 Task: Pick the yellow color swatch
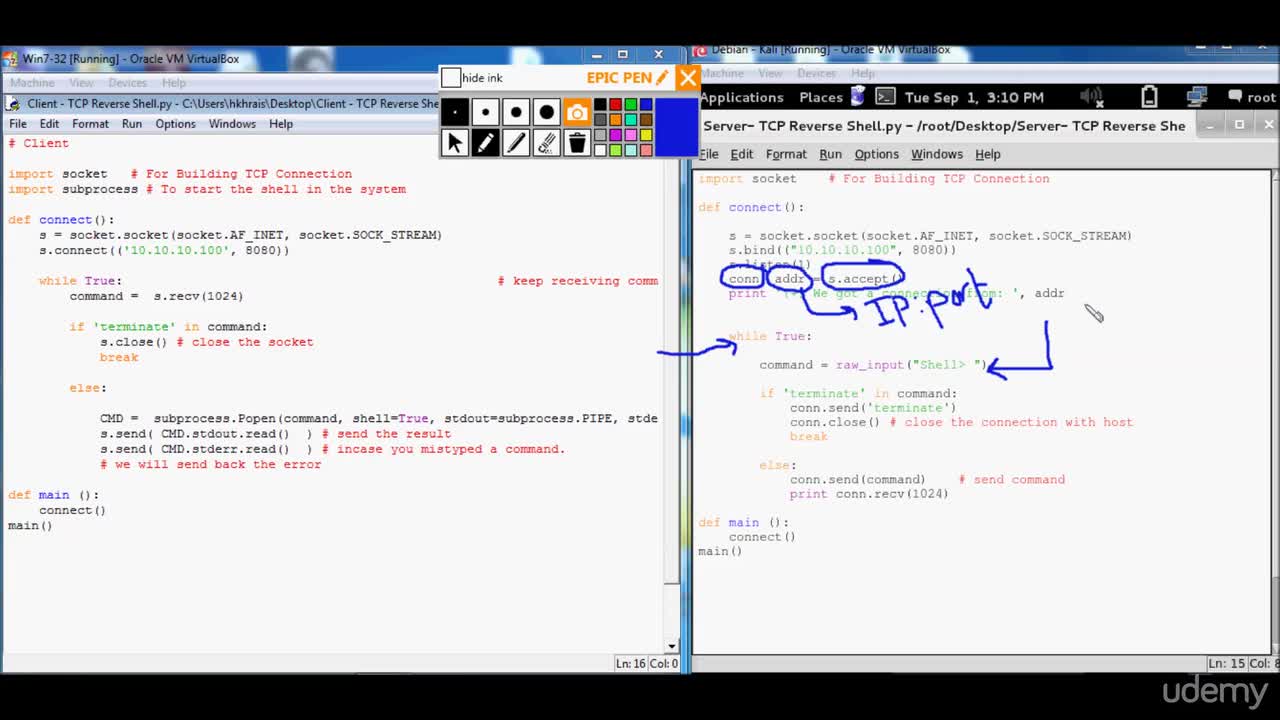[x=646, y=135]
